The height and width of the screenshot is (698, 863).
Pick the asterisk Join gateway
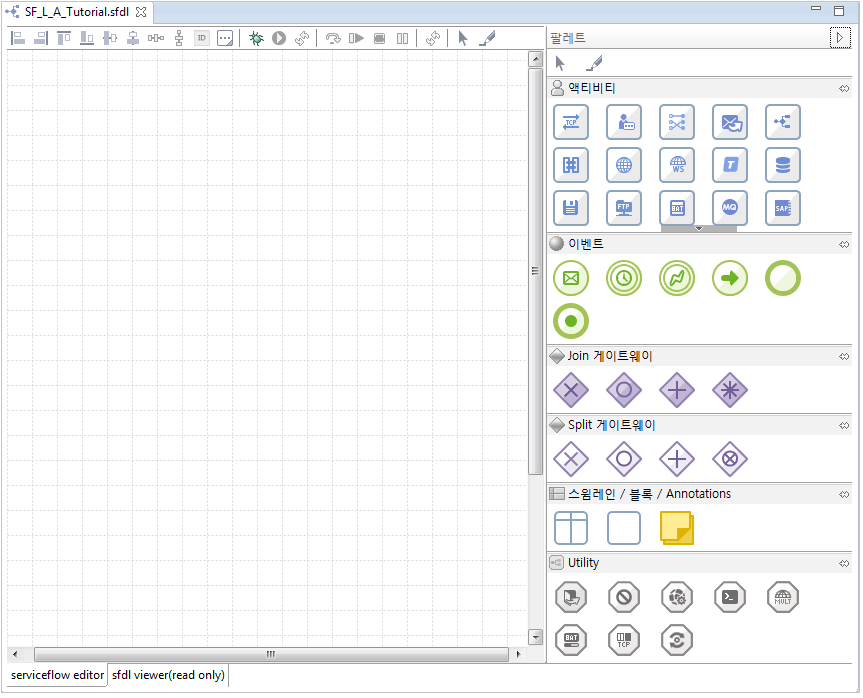730,390
